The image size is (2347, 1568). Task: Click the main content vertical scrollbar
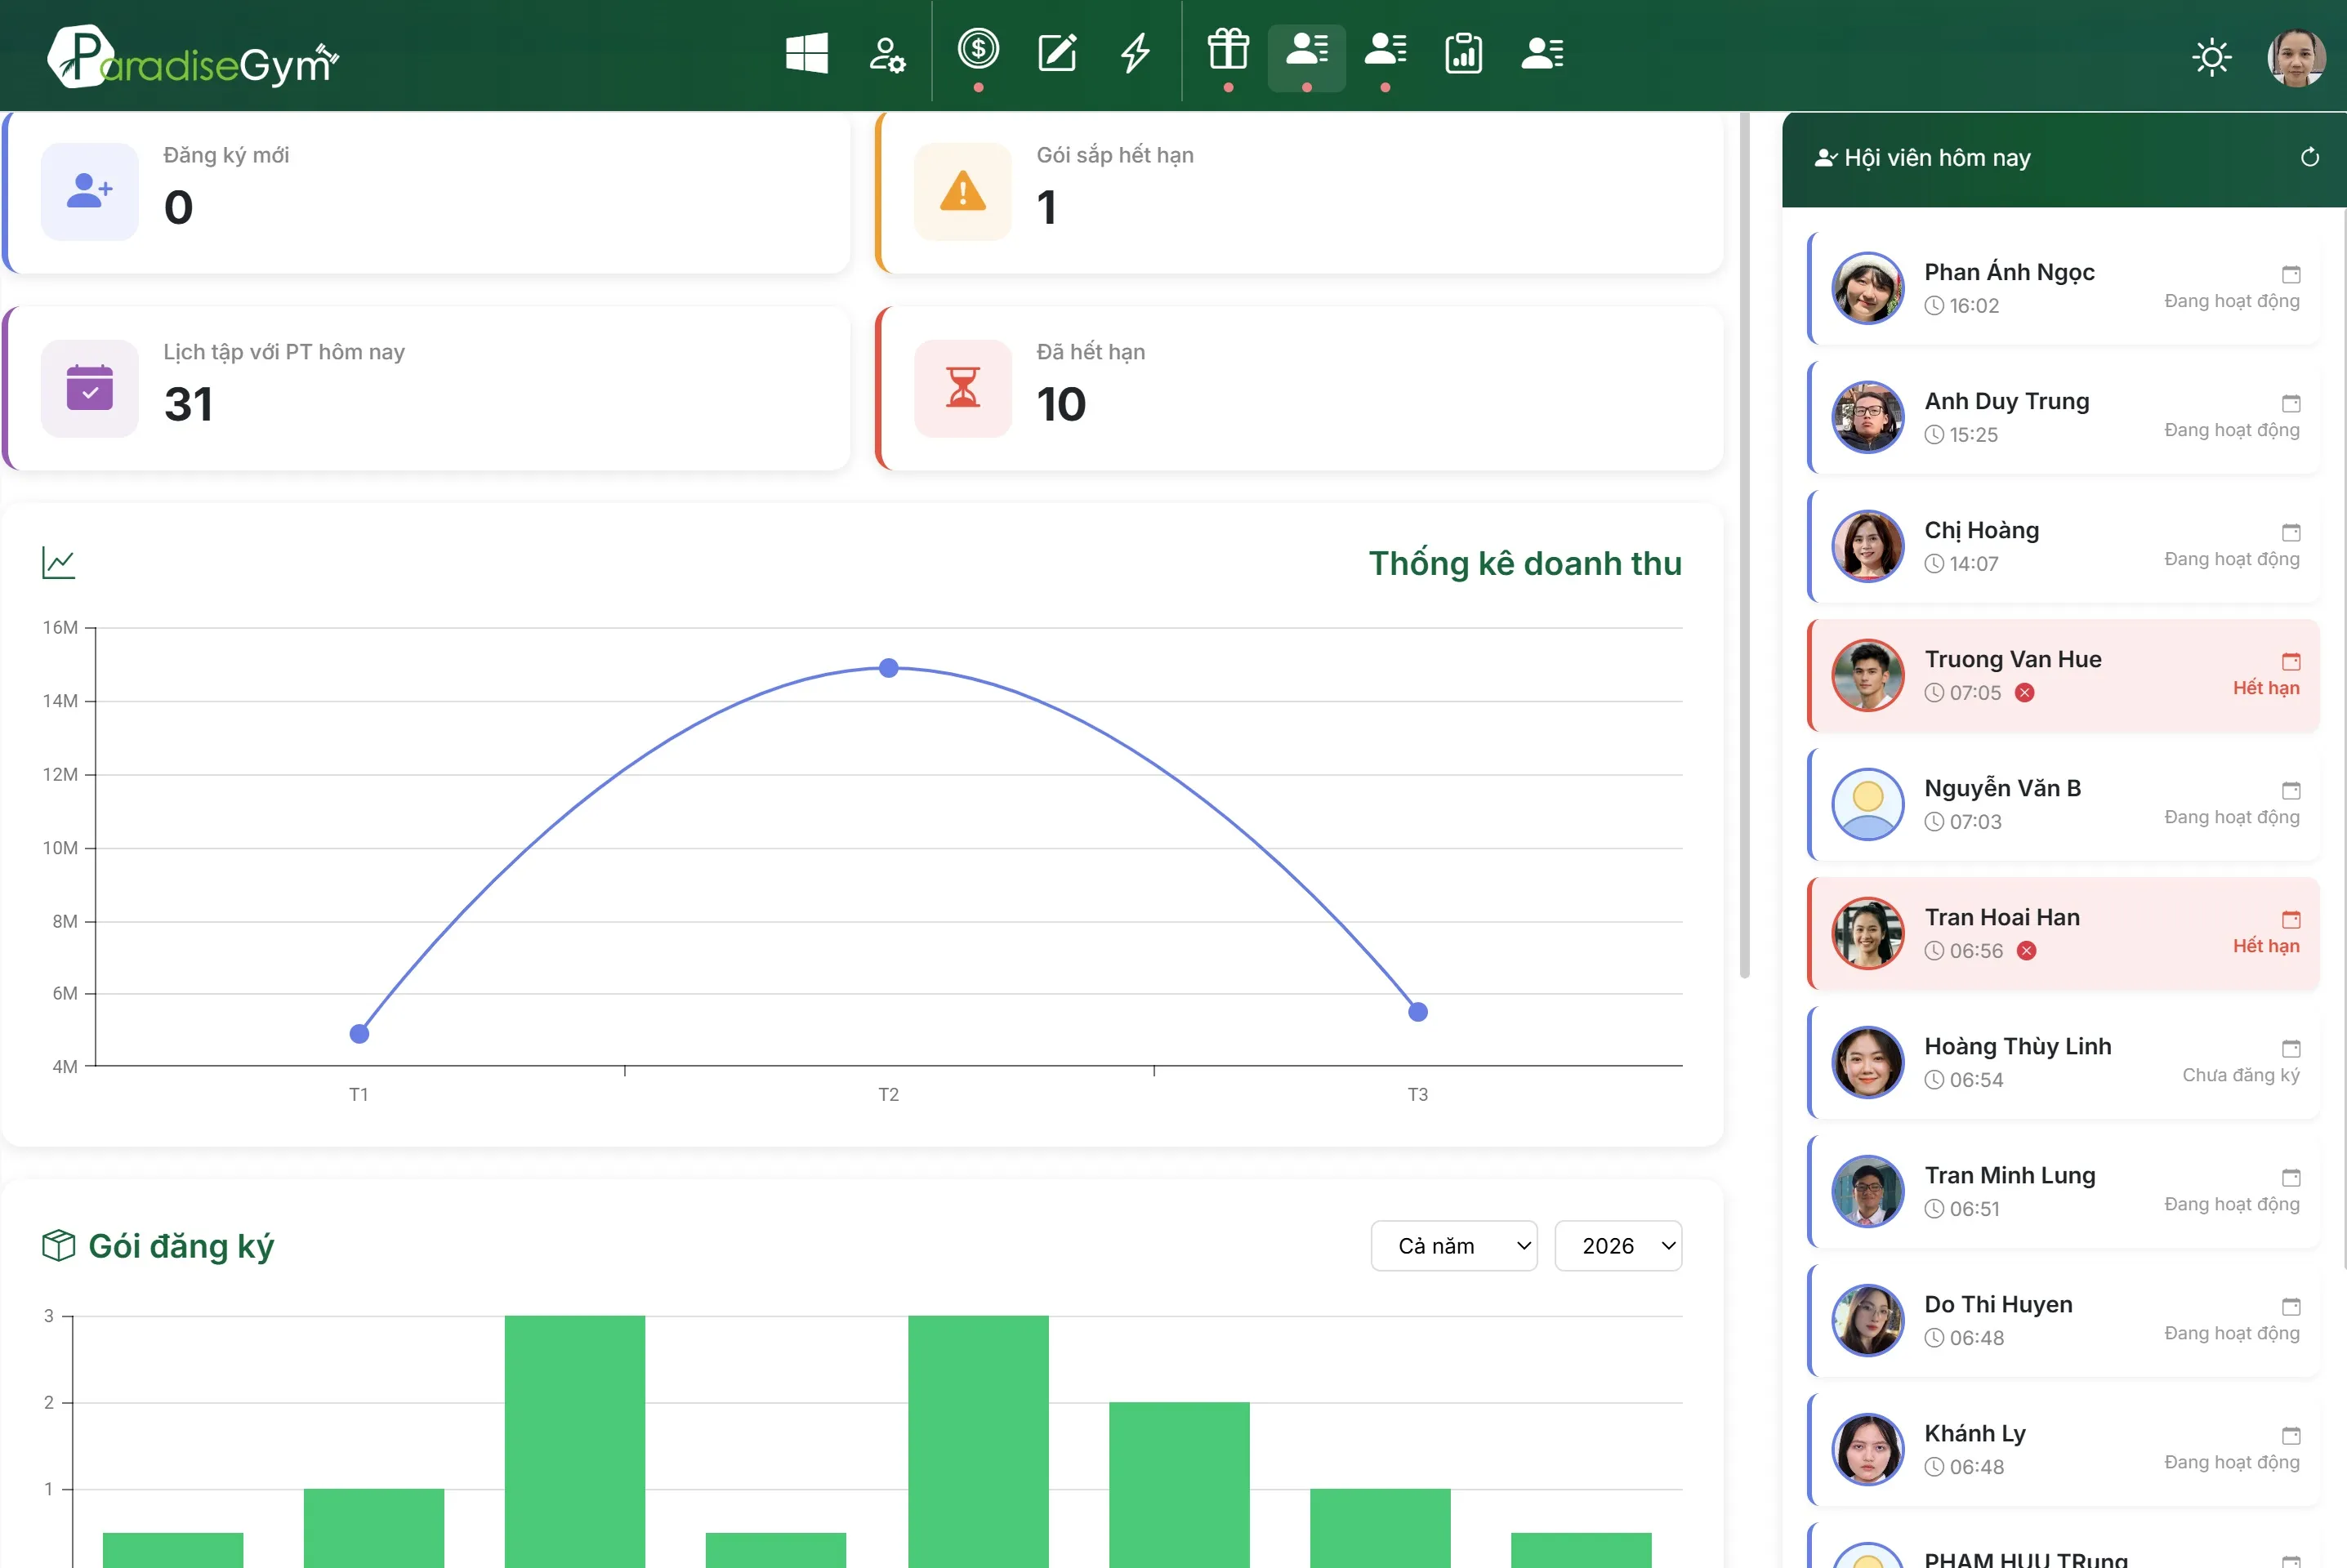(1744, 545)
